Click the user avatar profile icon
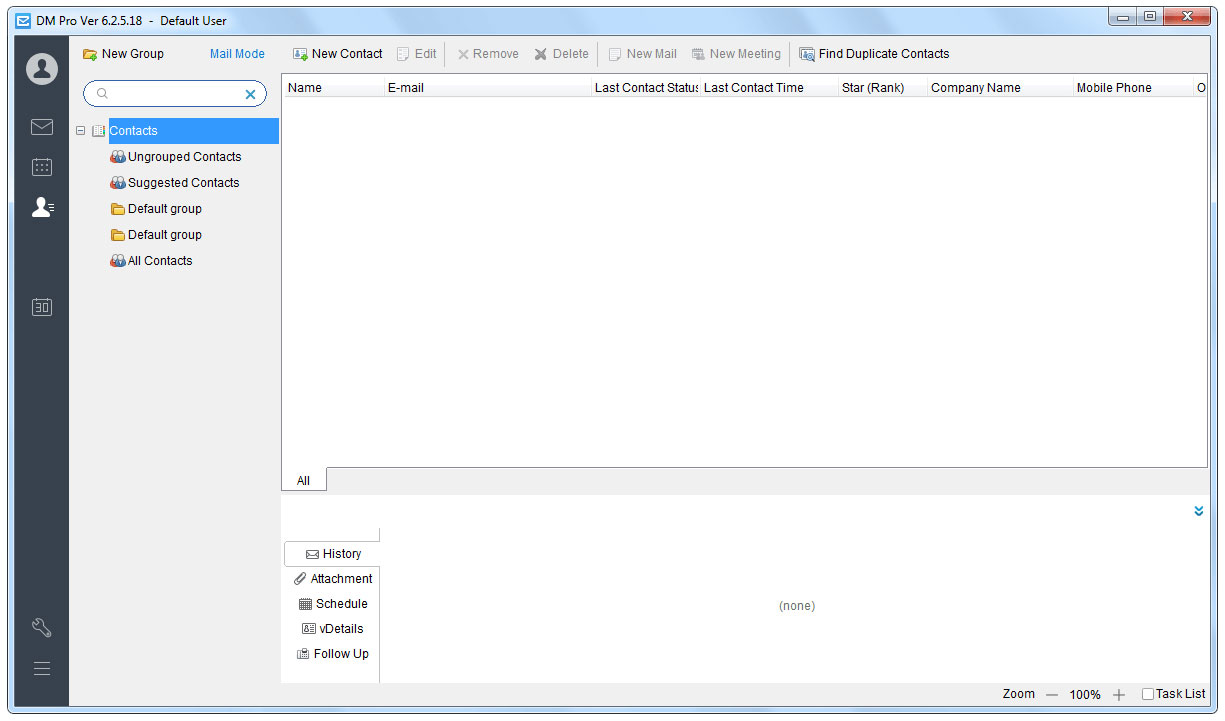This screenshot has width=1225, height=721. point(42,68)
